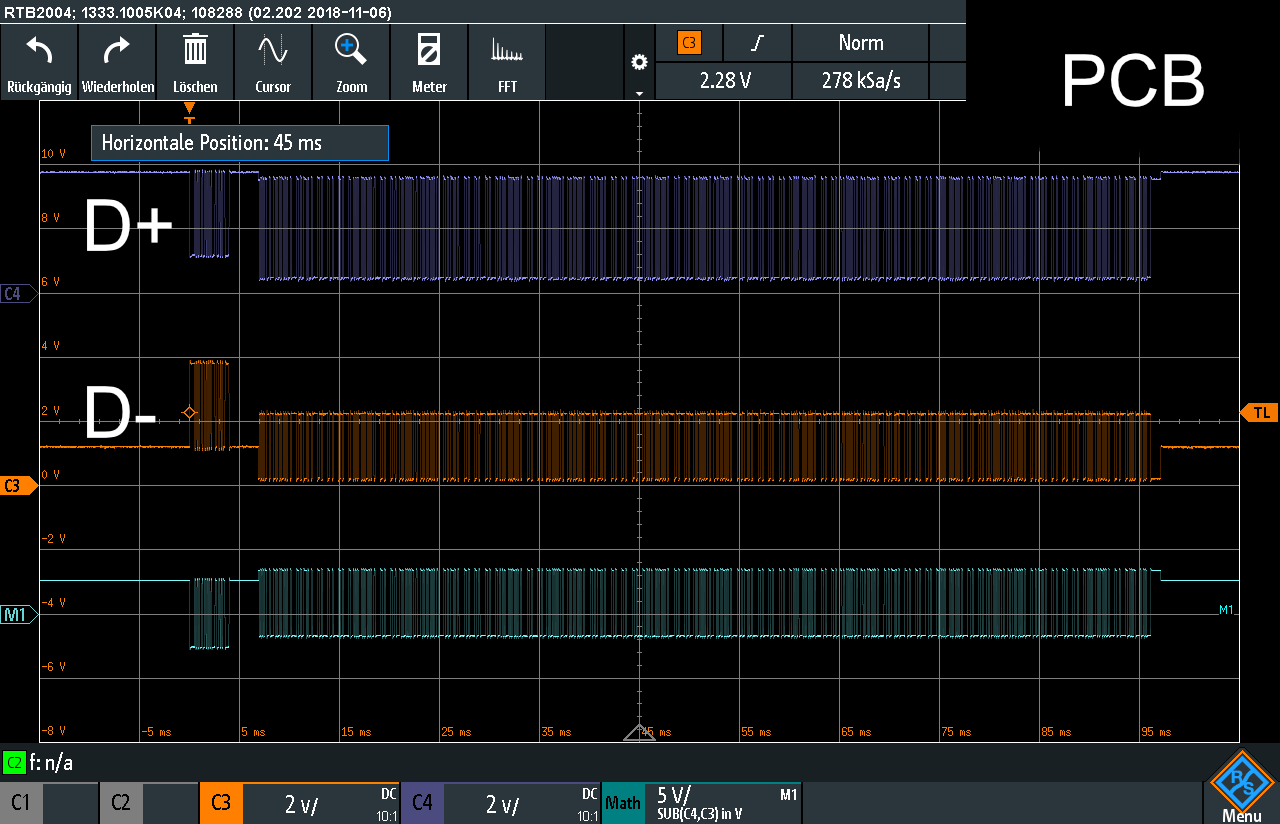Click the 278 kSa/s sample rate field

(860, 81)
